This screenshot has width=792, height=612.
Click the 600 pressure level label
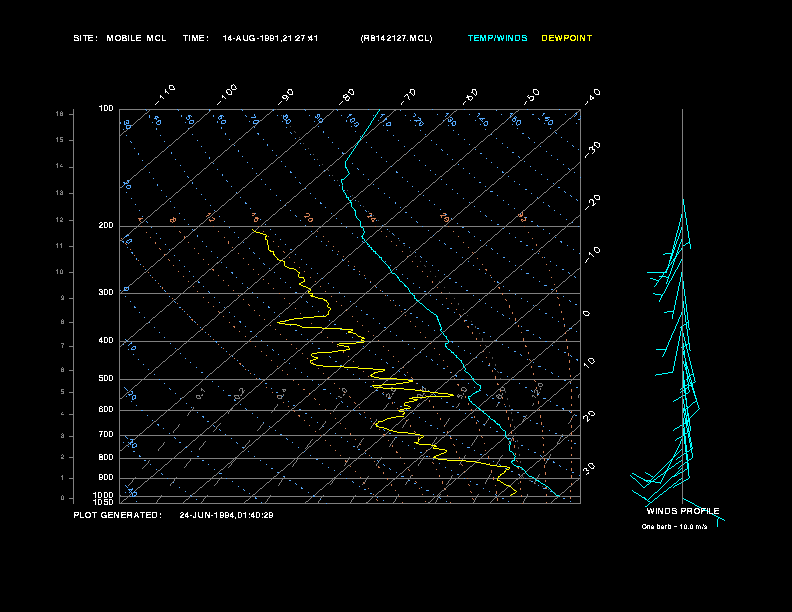(x=106, y=410)
